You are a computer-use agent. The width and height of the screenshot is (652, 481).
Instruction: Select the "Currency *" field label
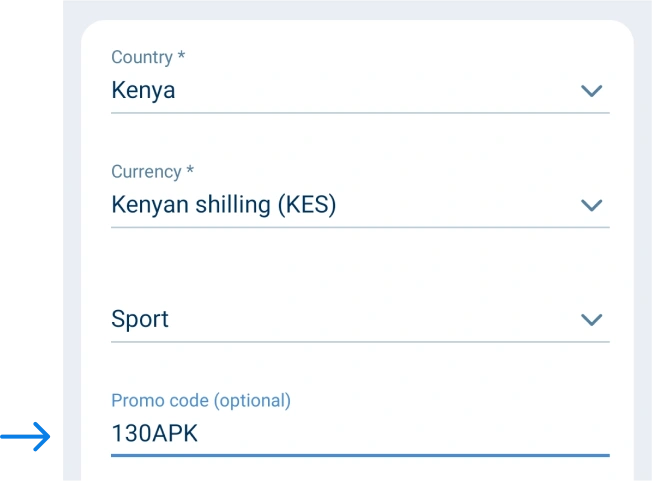(x=152, y=172)
